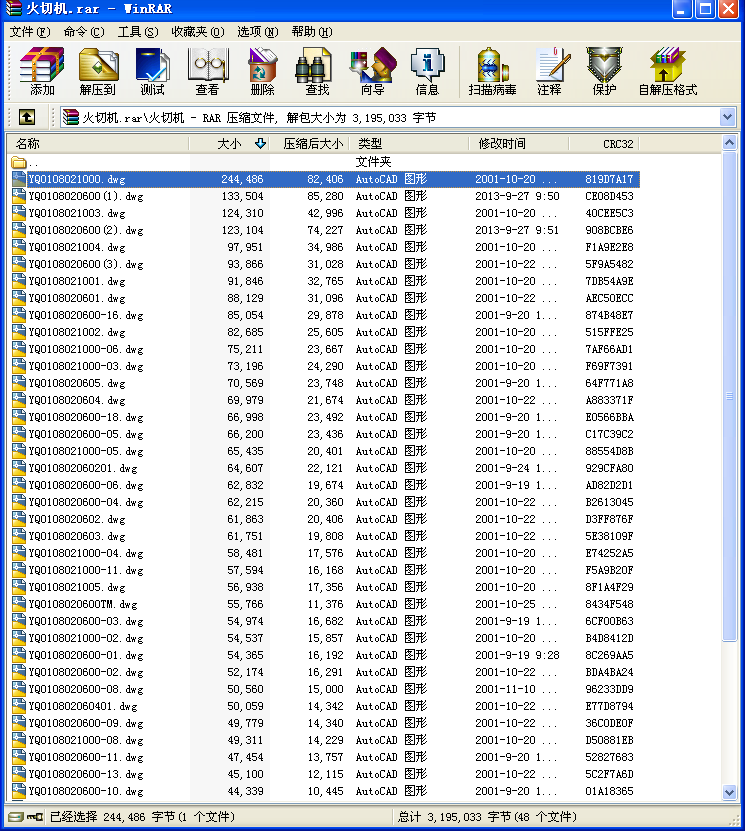The image size is (745, 831).
Task: Select file YQ0108020600-18.dwg
Action: click(x=325, y=417)
